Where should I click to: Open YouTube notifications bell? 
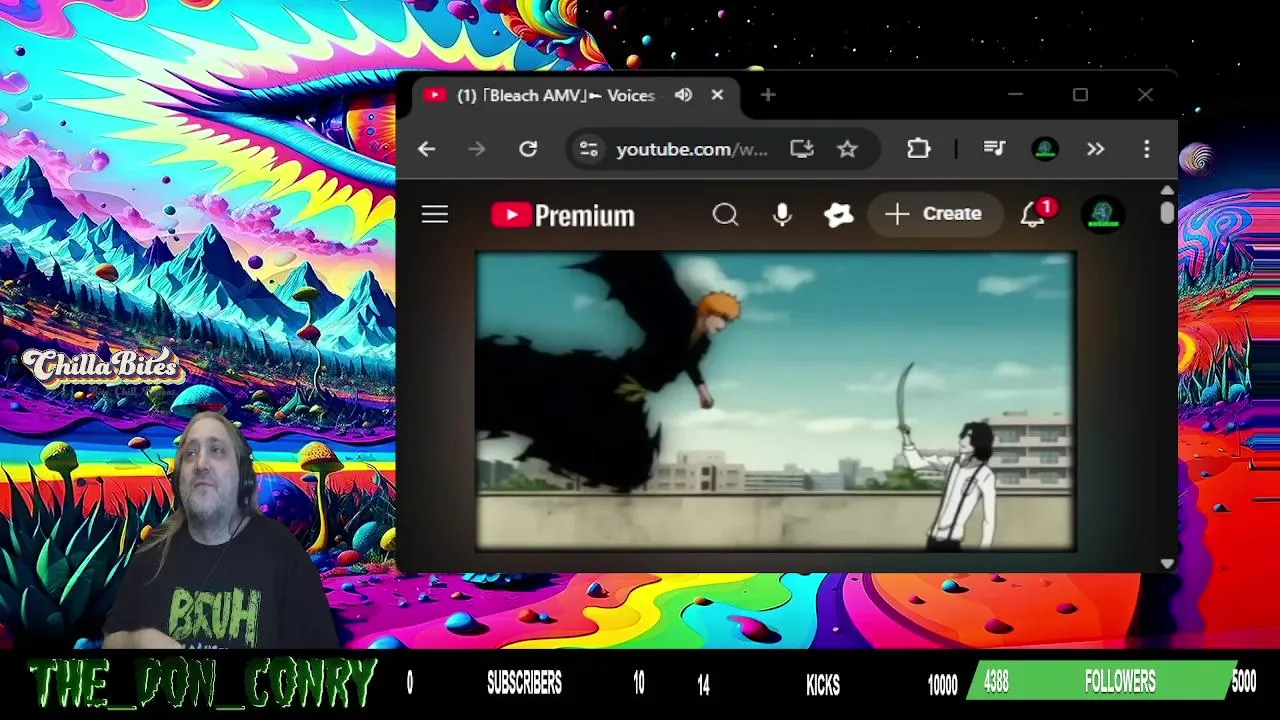1033,214
